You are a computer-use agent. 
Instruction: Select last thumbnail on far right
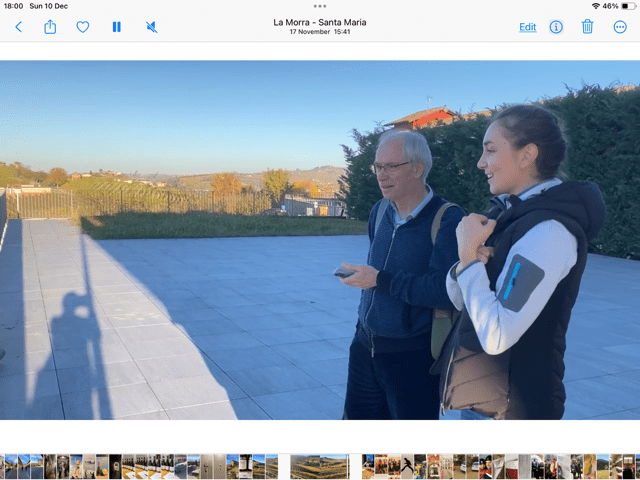632,466
